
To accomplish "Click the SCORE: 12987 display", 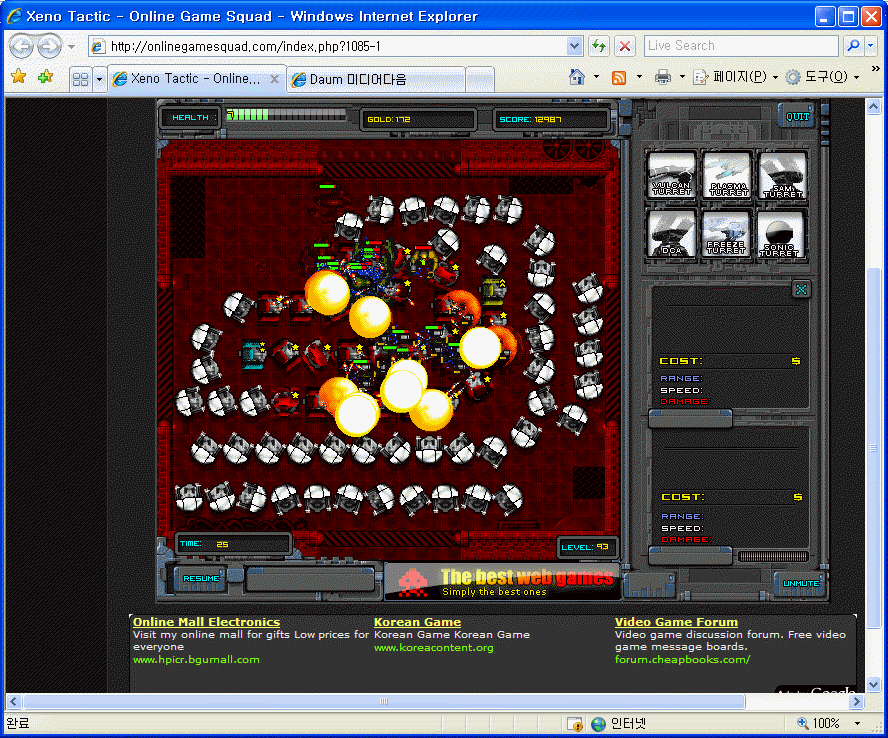I will [550, 120].
